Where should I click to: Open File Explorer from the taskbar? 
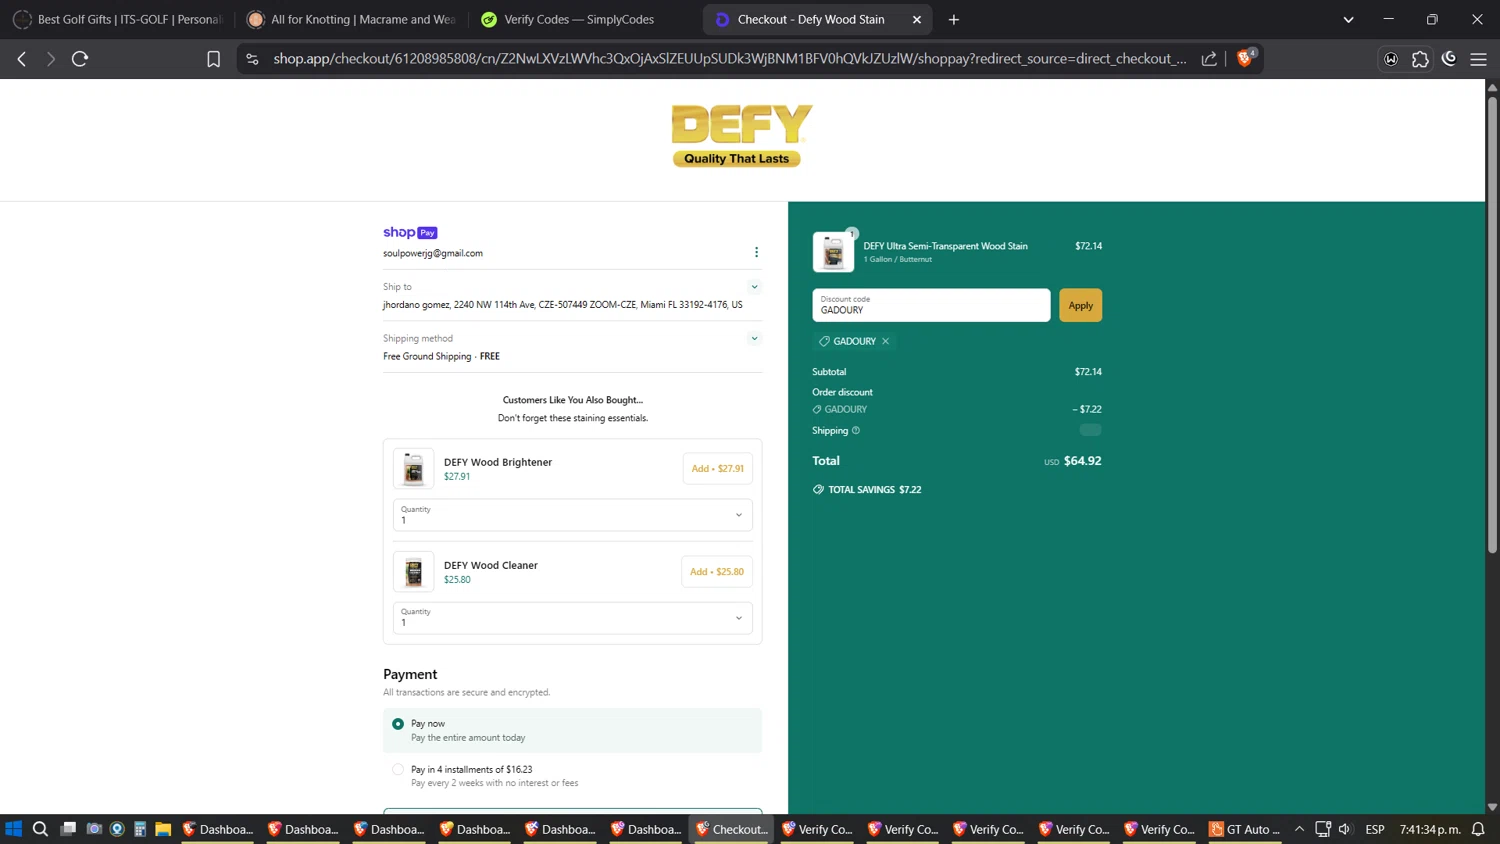coord(163,829)
